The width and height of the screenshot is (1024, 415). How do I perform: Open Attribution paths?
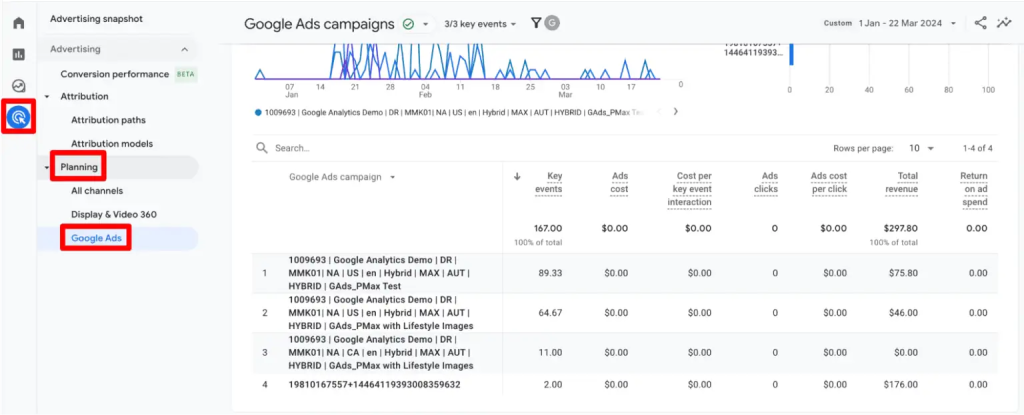(108, 120)
